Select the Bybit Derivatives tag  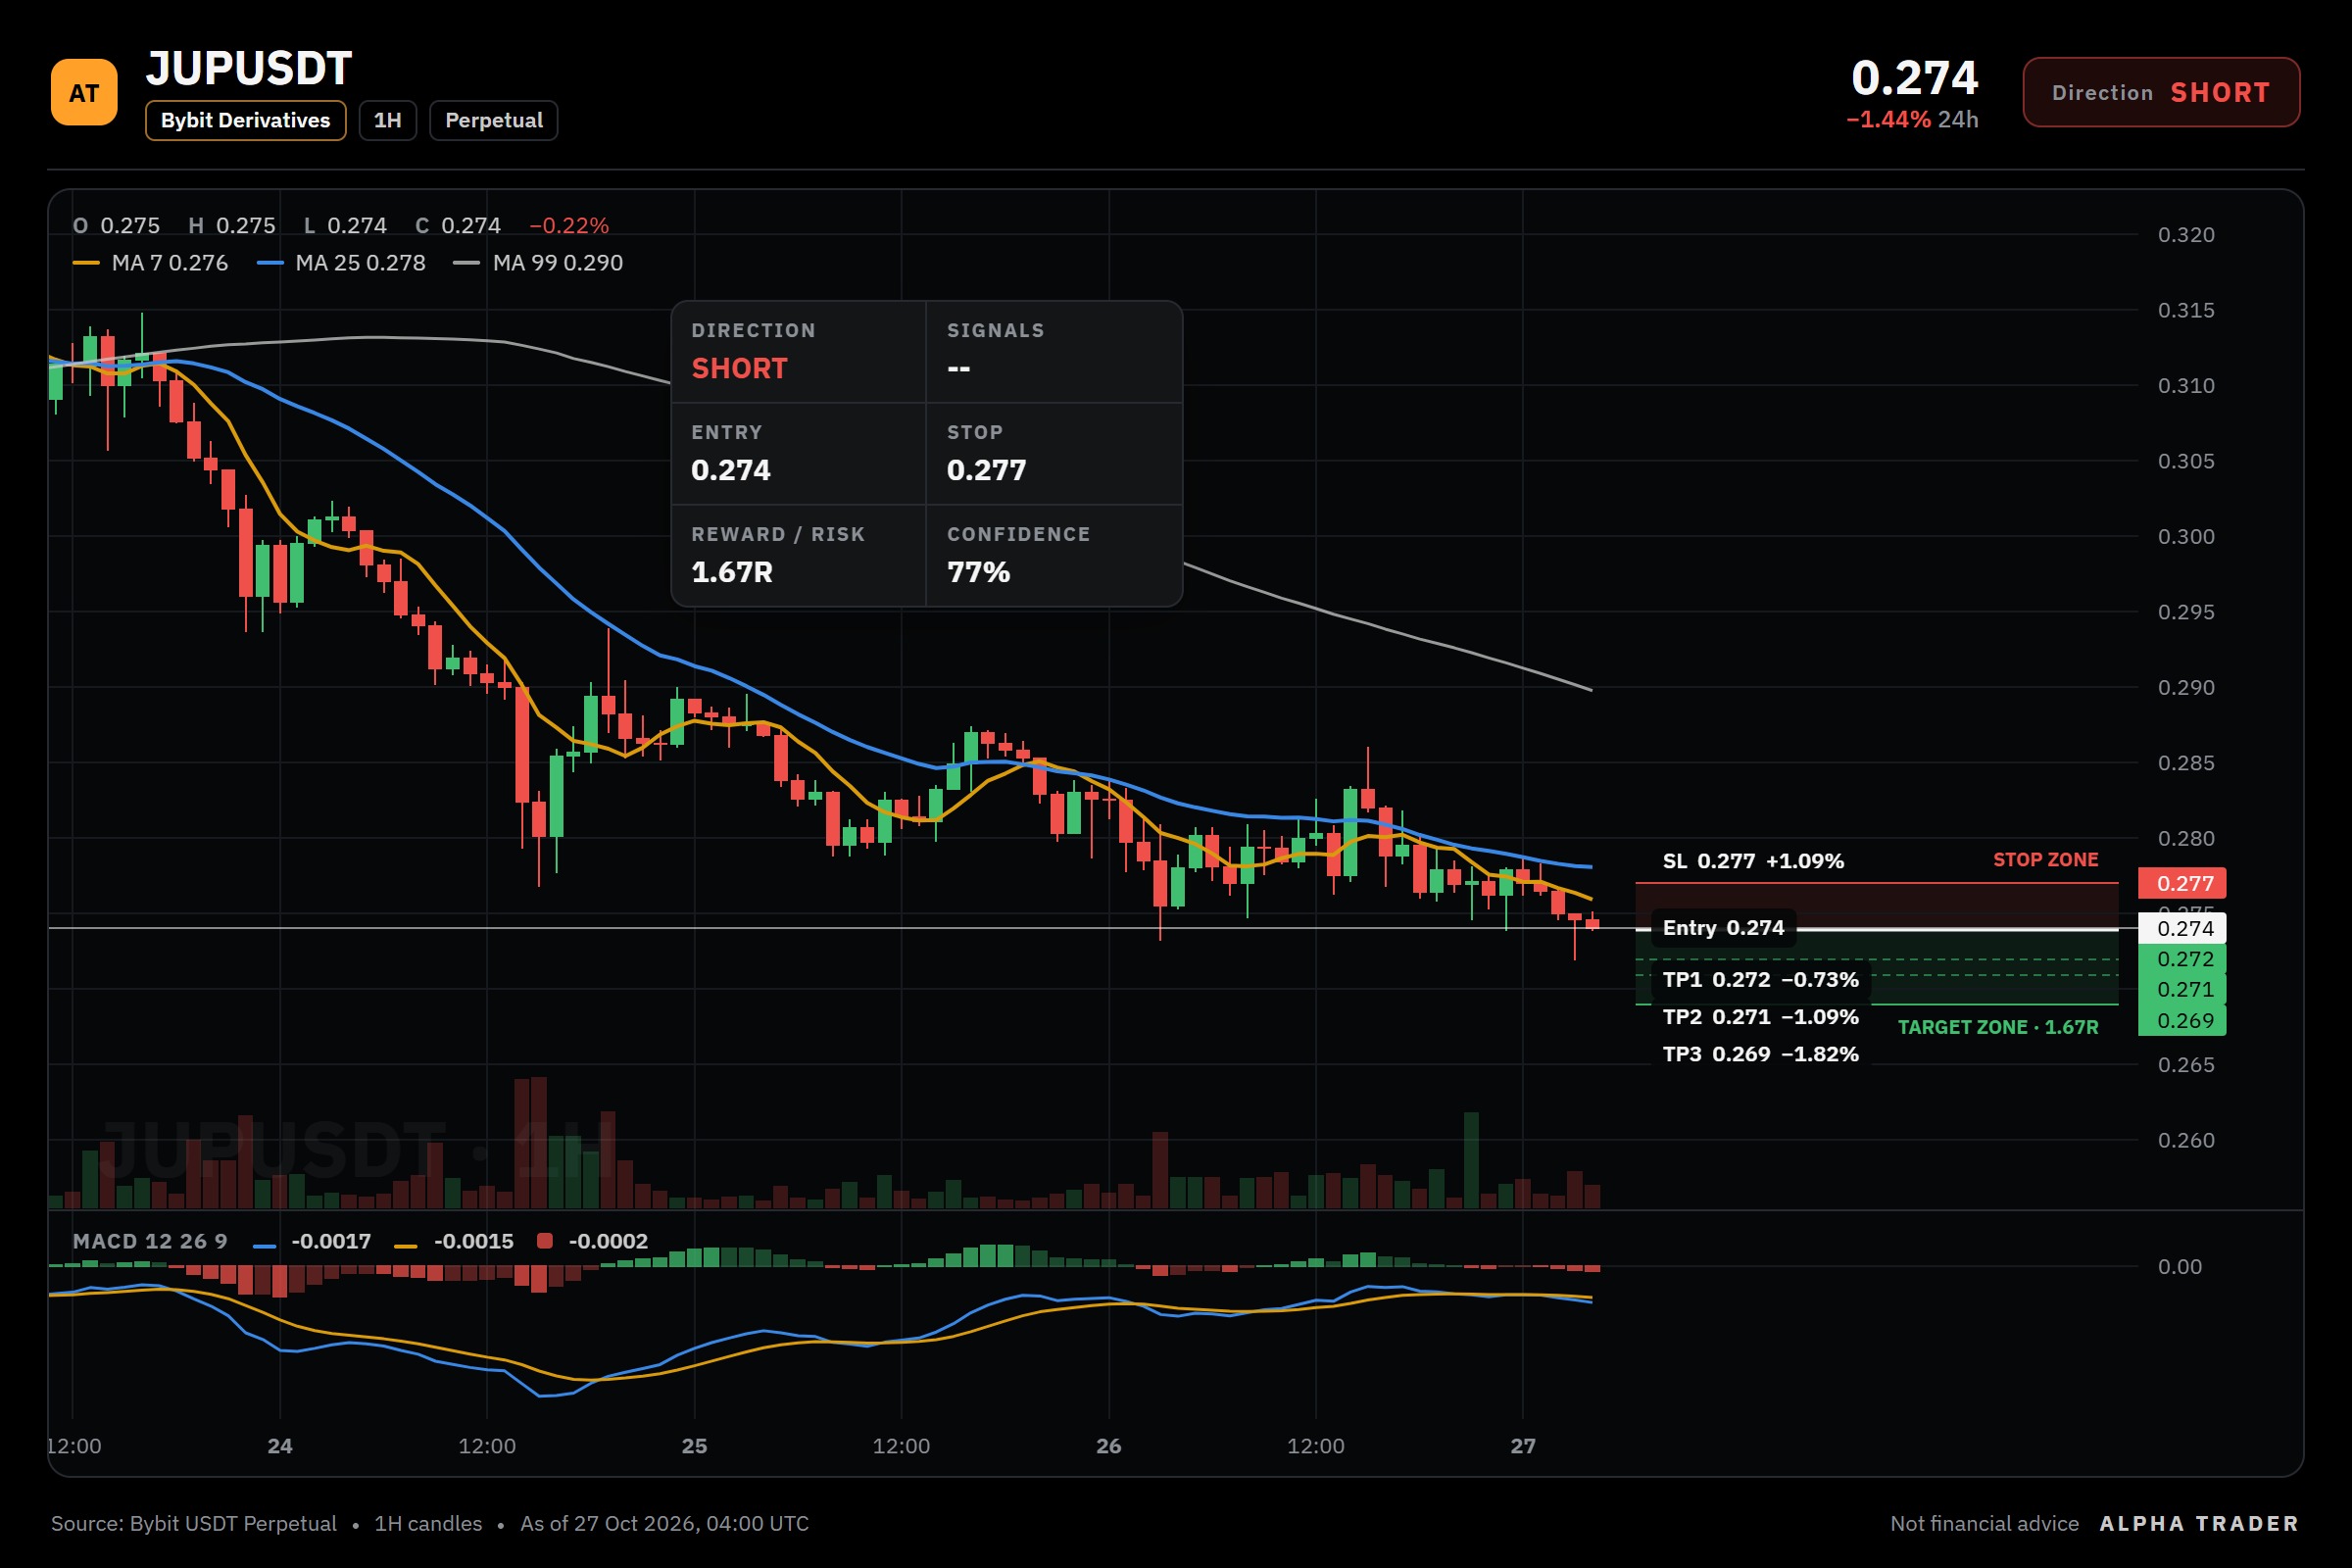(245, 120)
